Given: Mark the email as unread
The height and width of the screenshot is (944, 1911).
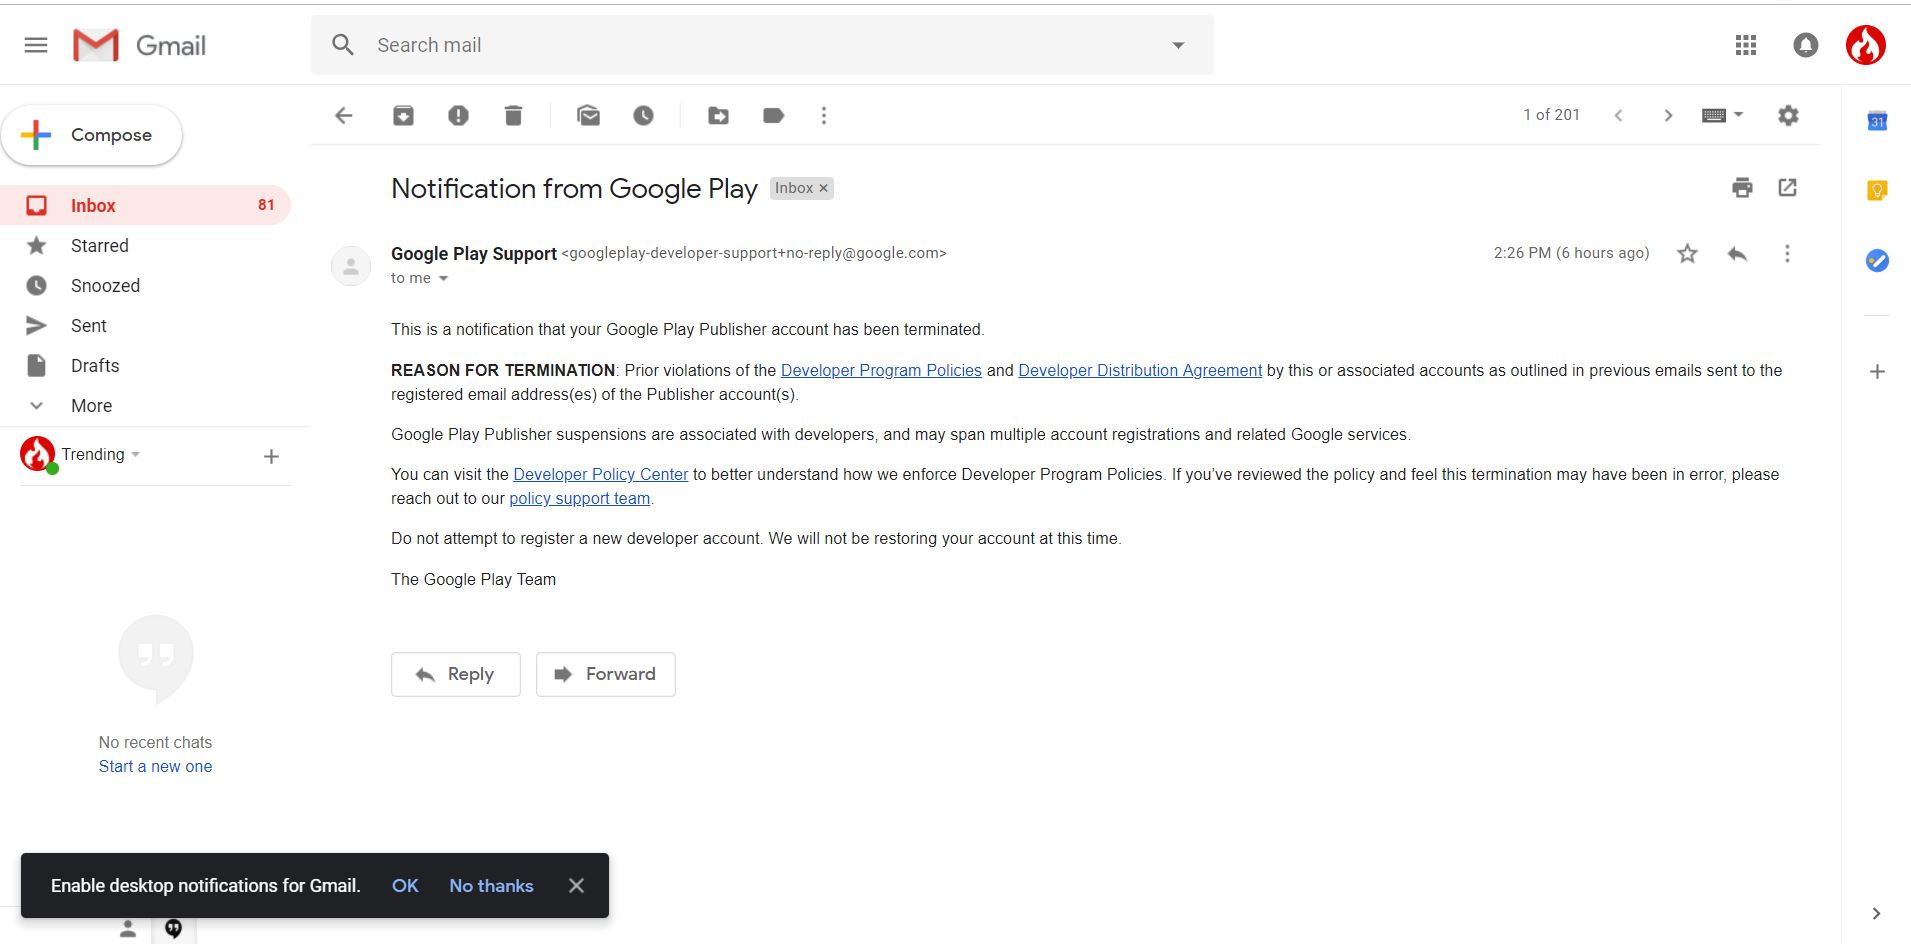Looking at the screenshot, I should [x=589, y=115].
